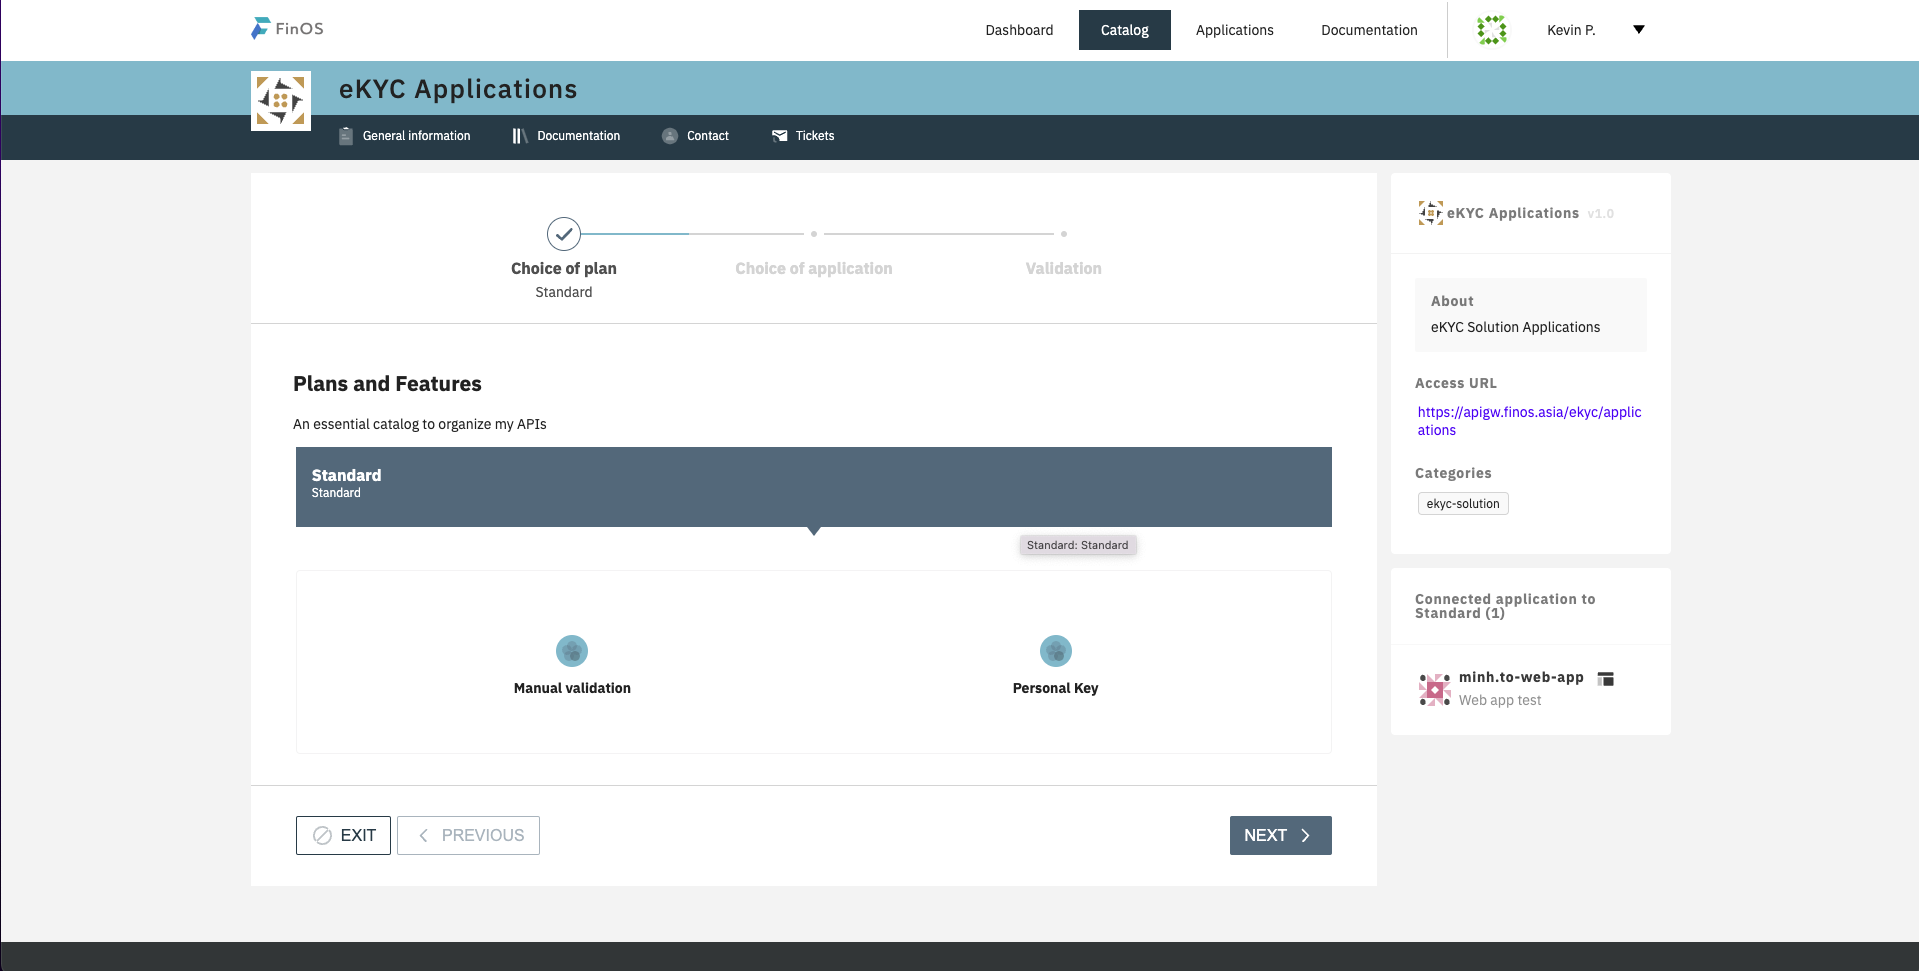Click the General information clipboard icon
1919x971 pixels.
346,136
